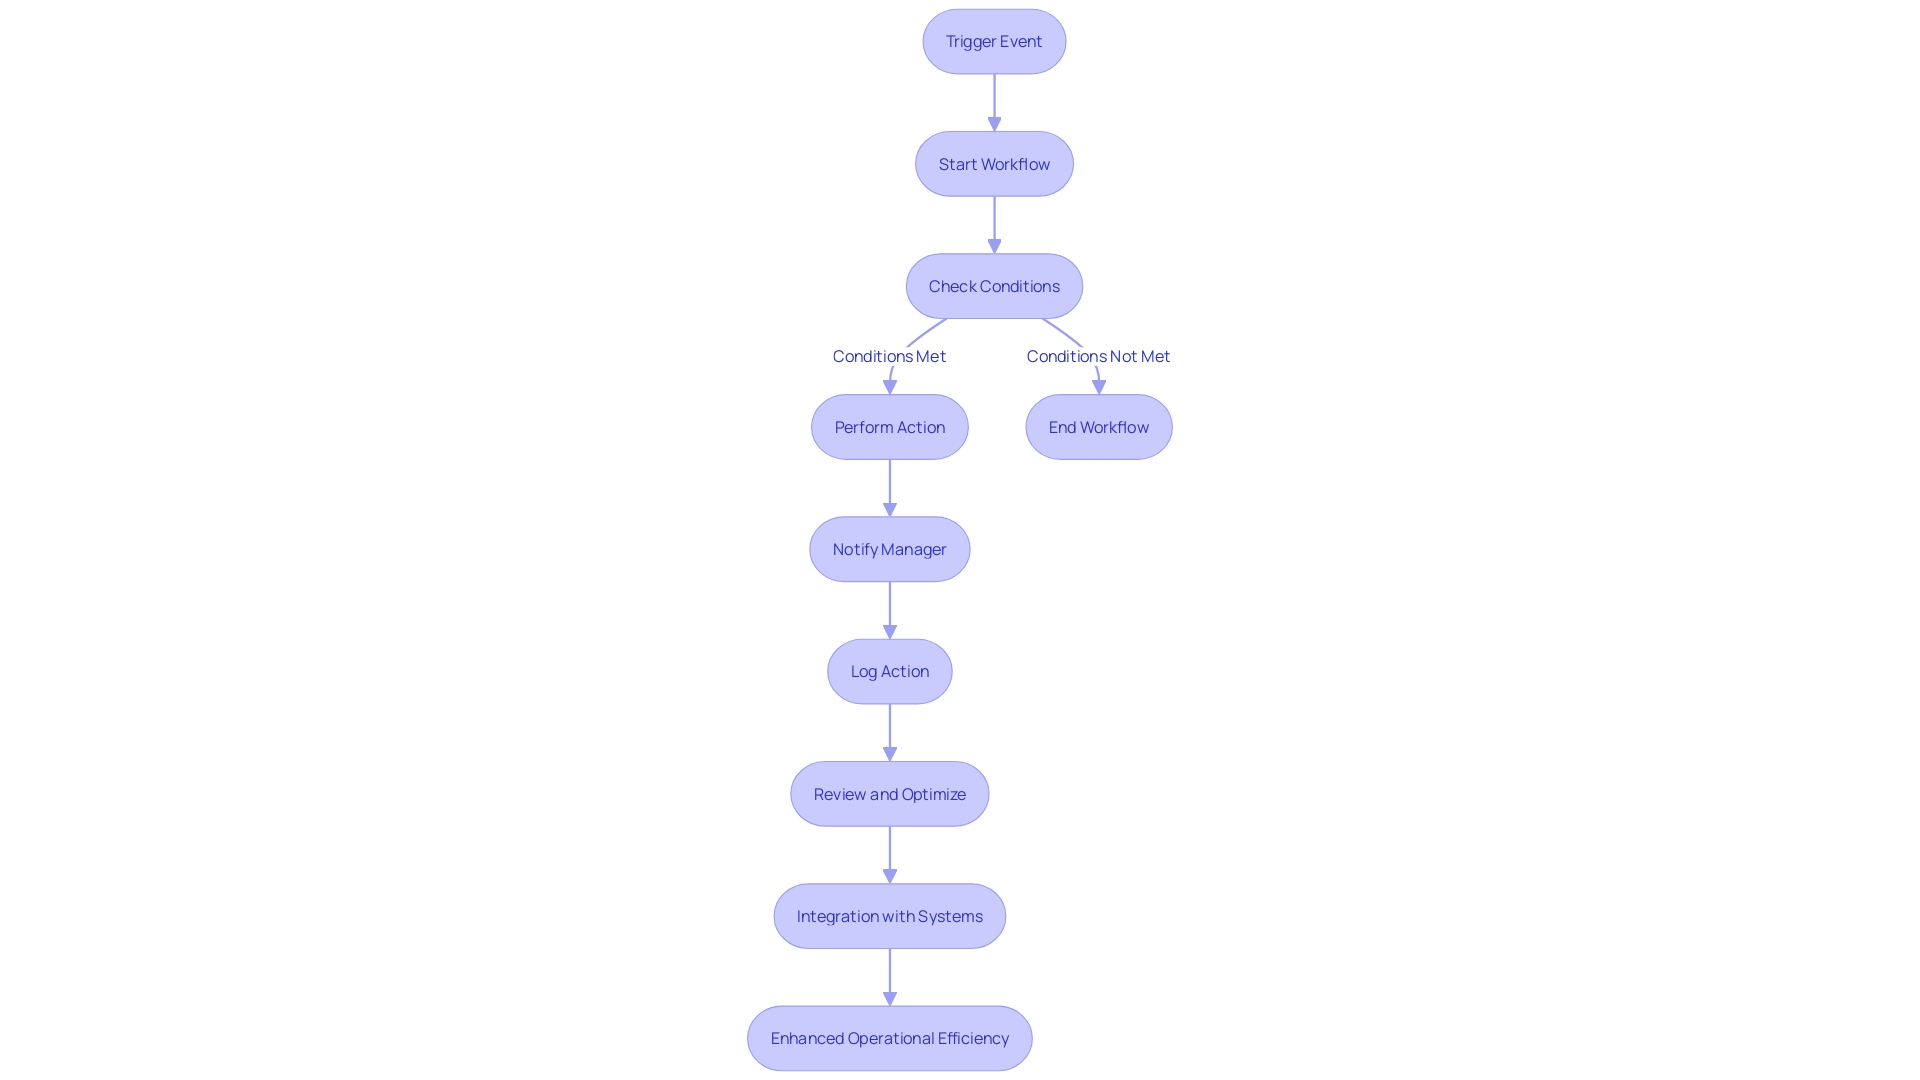Open workflow step context menu
Viewport: 1920px width, 1080px height.
tap(994, 162)
